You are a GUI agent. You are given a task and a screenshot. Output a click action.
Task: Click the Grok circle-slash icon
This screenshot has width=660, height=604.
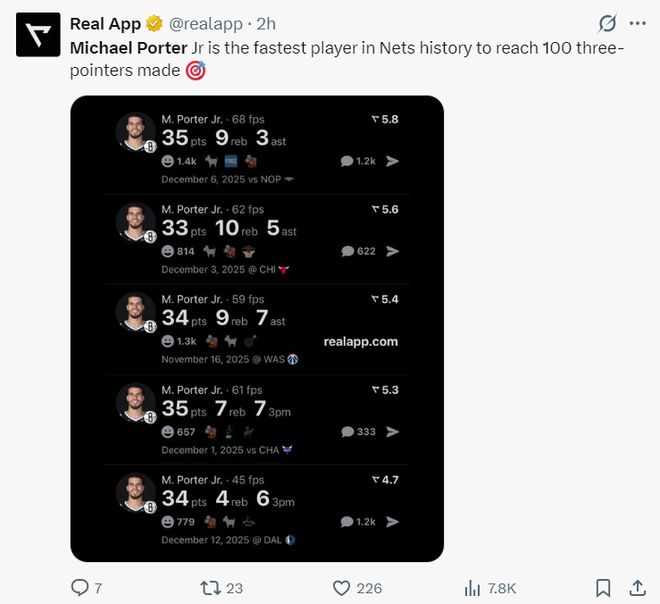click(x=607, y=23)
